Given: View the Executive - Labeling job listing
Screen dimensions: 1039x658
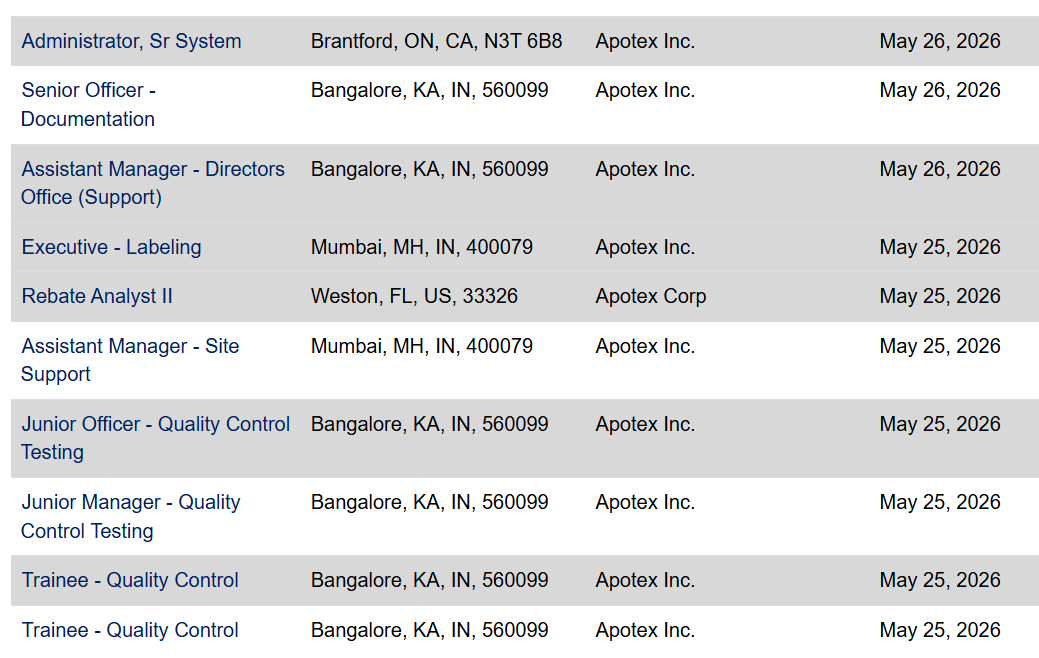Looking at the screenshot, I should (111, 247).
